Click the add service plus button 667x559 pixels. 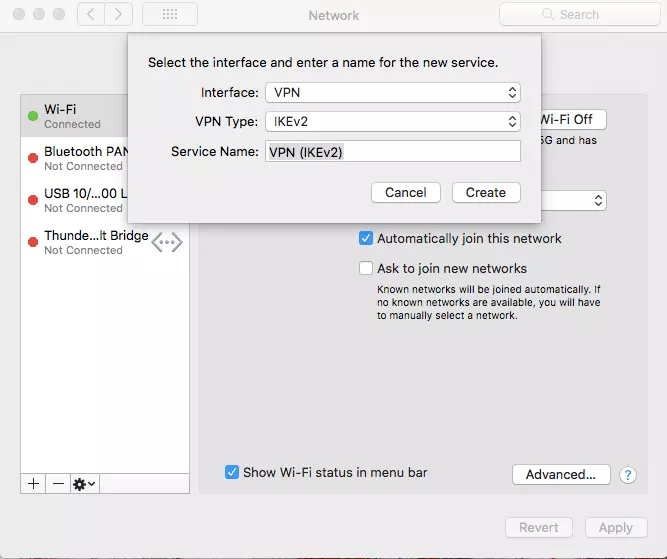pos(33,483)
